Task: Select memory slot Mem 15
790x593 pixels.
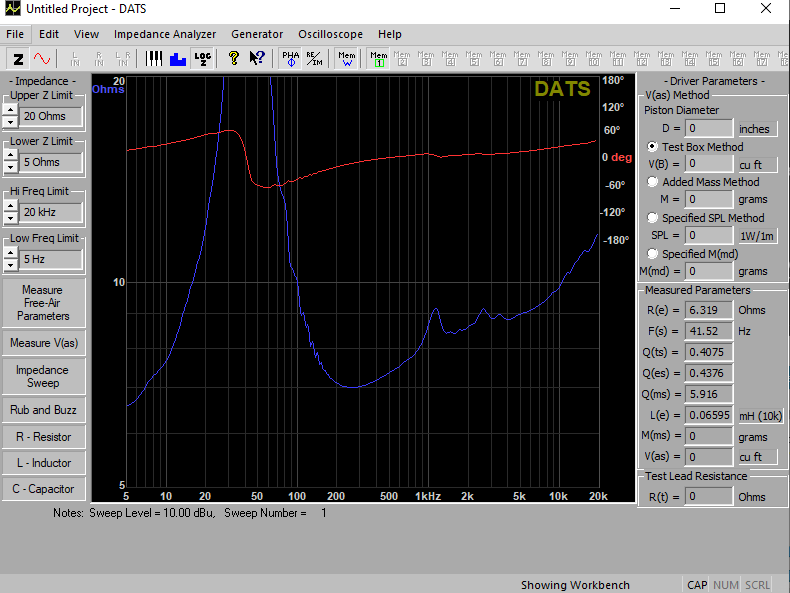Action: (x=713, y=59)
